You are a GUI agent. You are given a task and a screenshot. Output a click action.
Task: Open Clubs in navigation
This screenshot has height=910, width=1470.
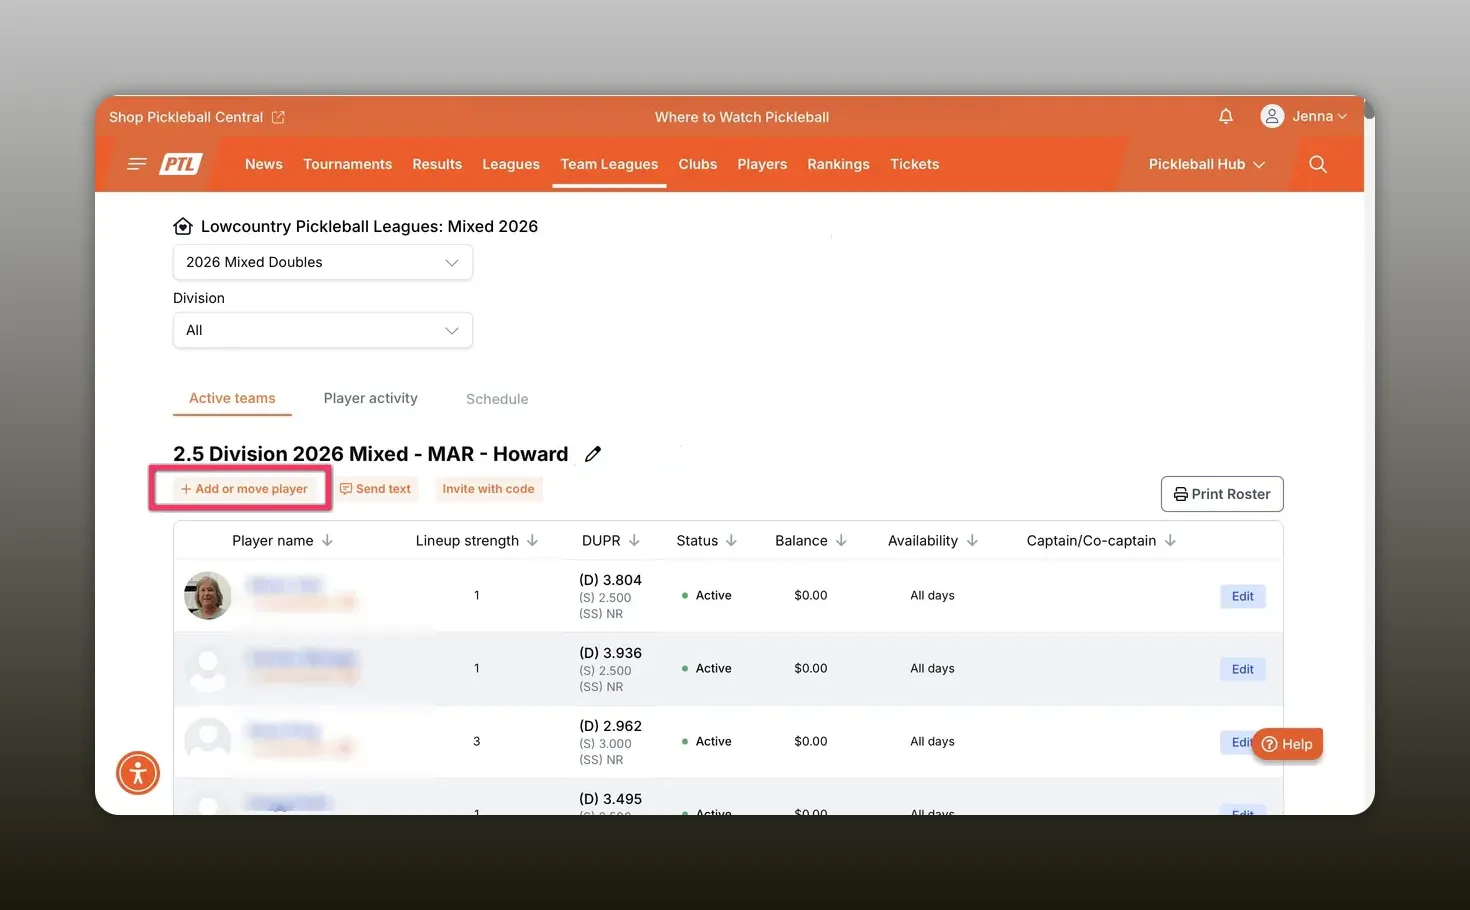698,164
